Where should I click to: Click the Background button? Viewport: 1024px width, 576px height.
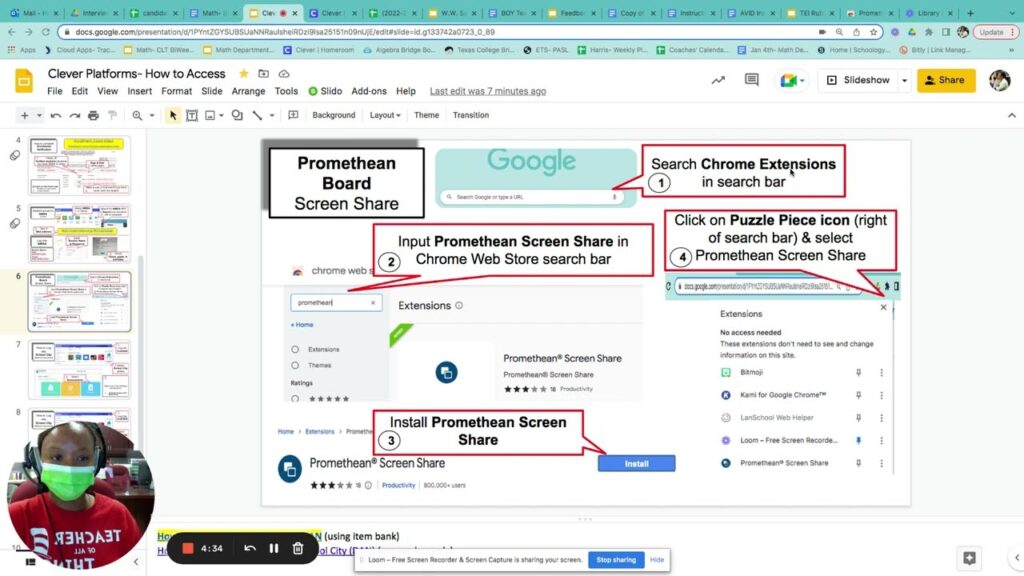click(x=334, y=116)
